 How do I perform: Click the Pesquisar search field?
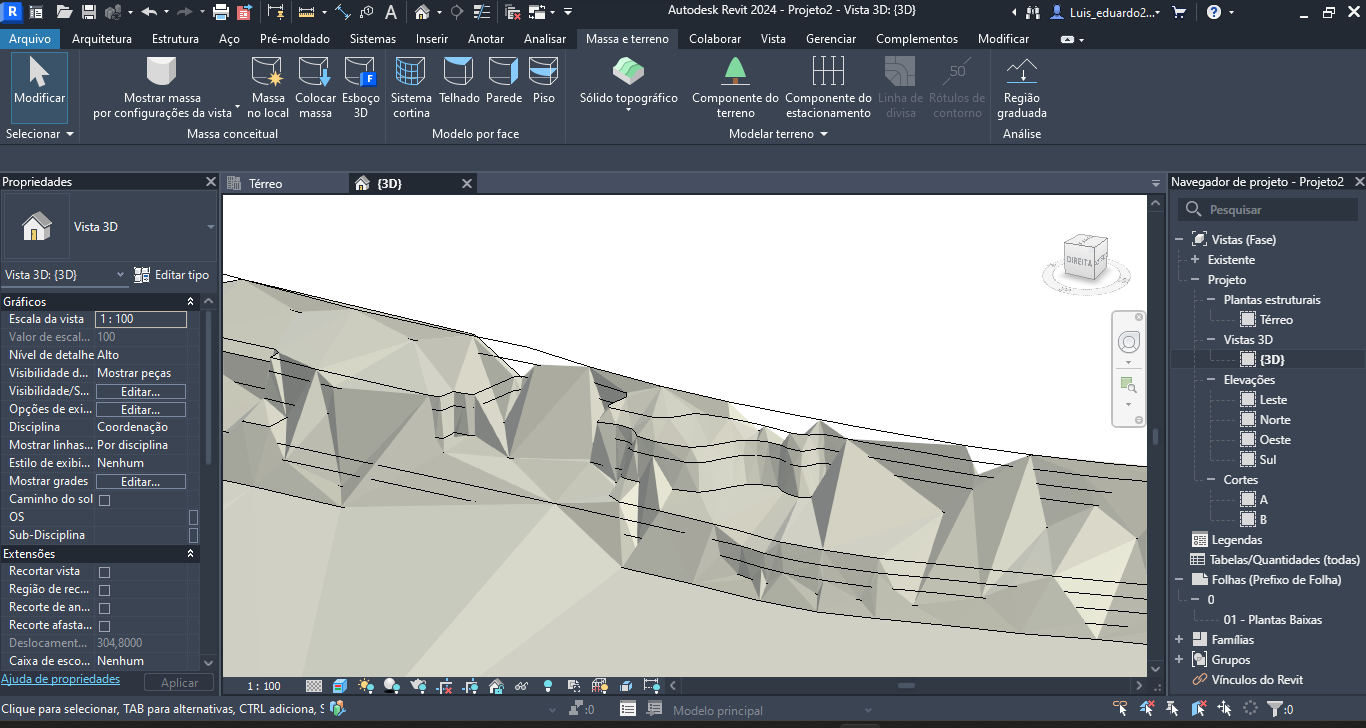[x=1267, y=209]
